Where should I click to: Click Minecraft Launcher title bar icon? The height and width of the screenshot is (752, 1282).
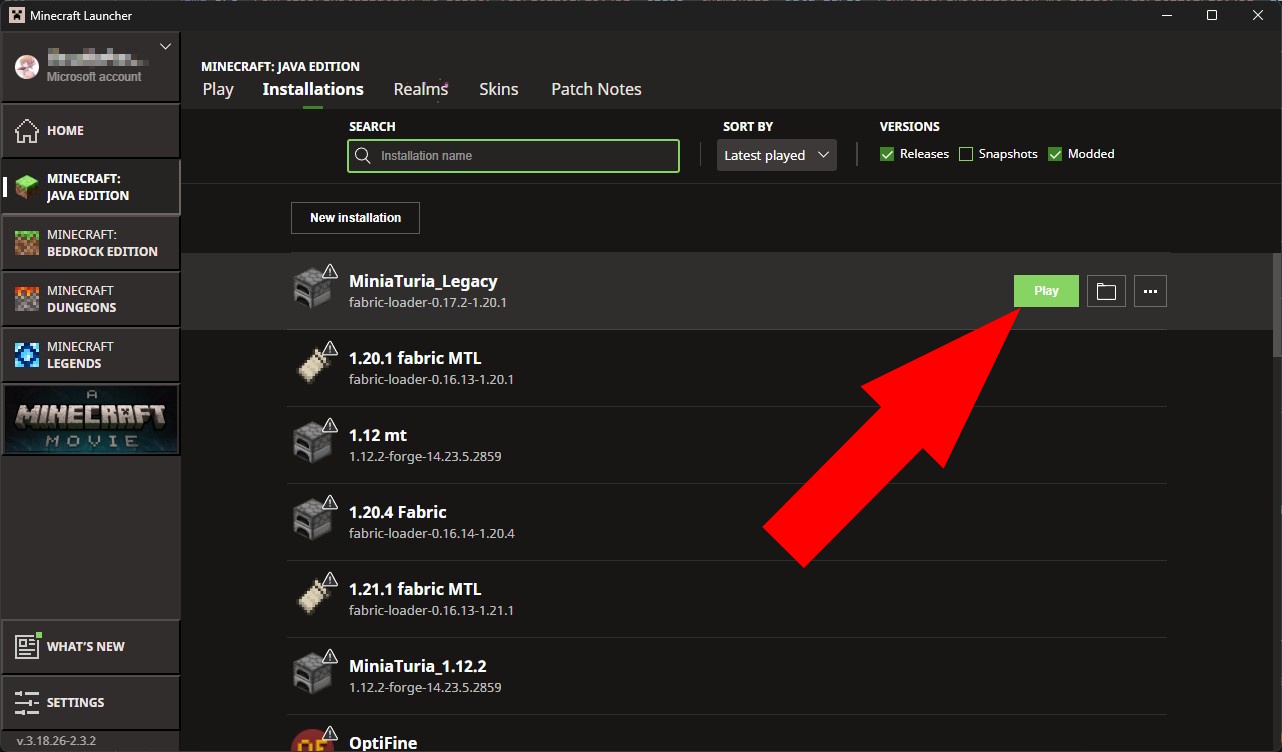coord(16,16)
